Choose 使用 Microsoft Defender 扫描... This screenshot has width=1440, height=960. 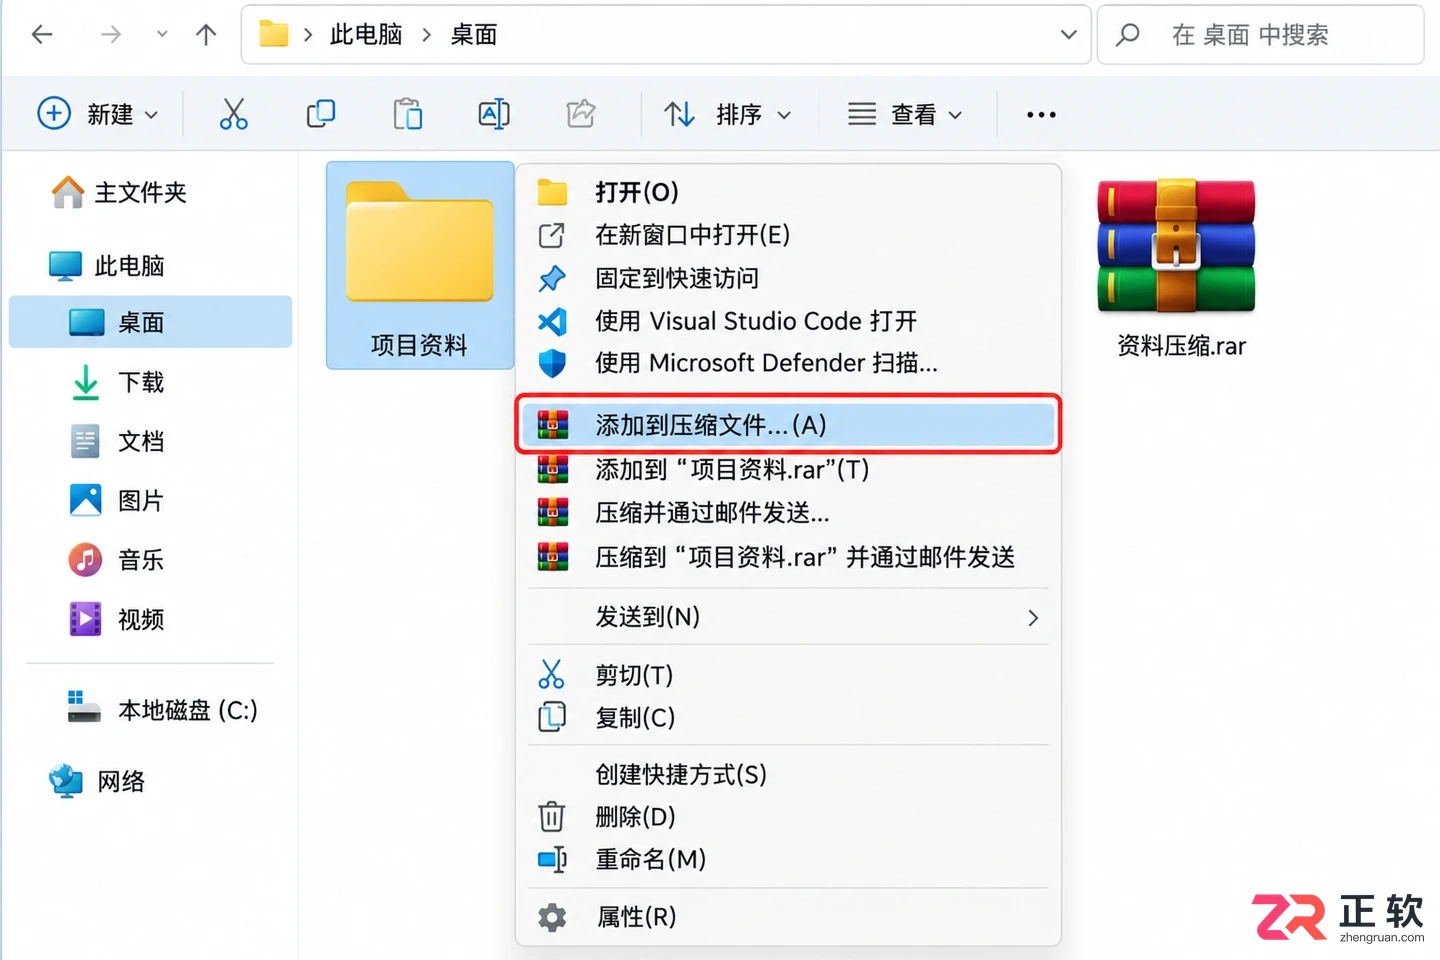click(788, 363)
